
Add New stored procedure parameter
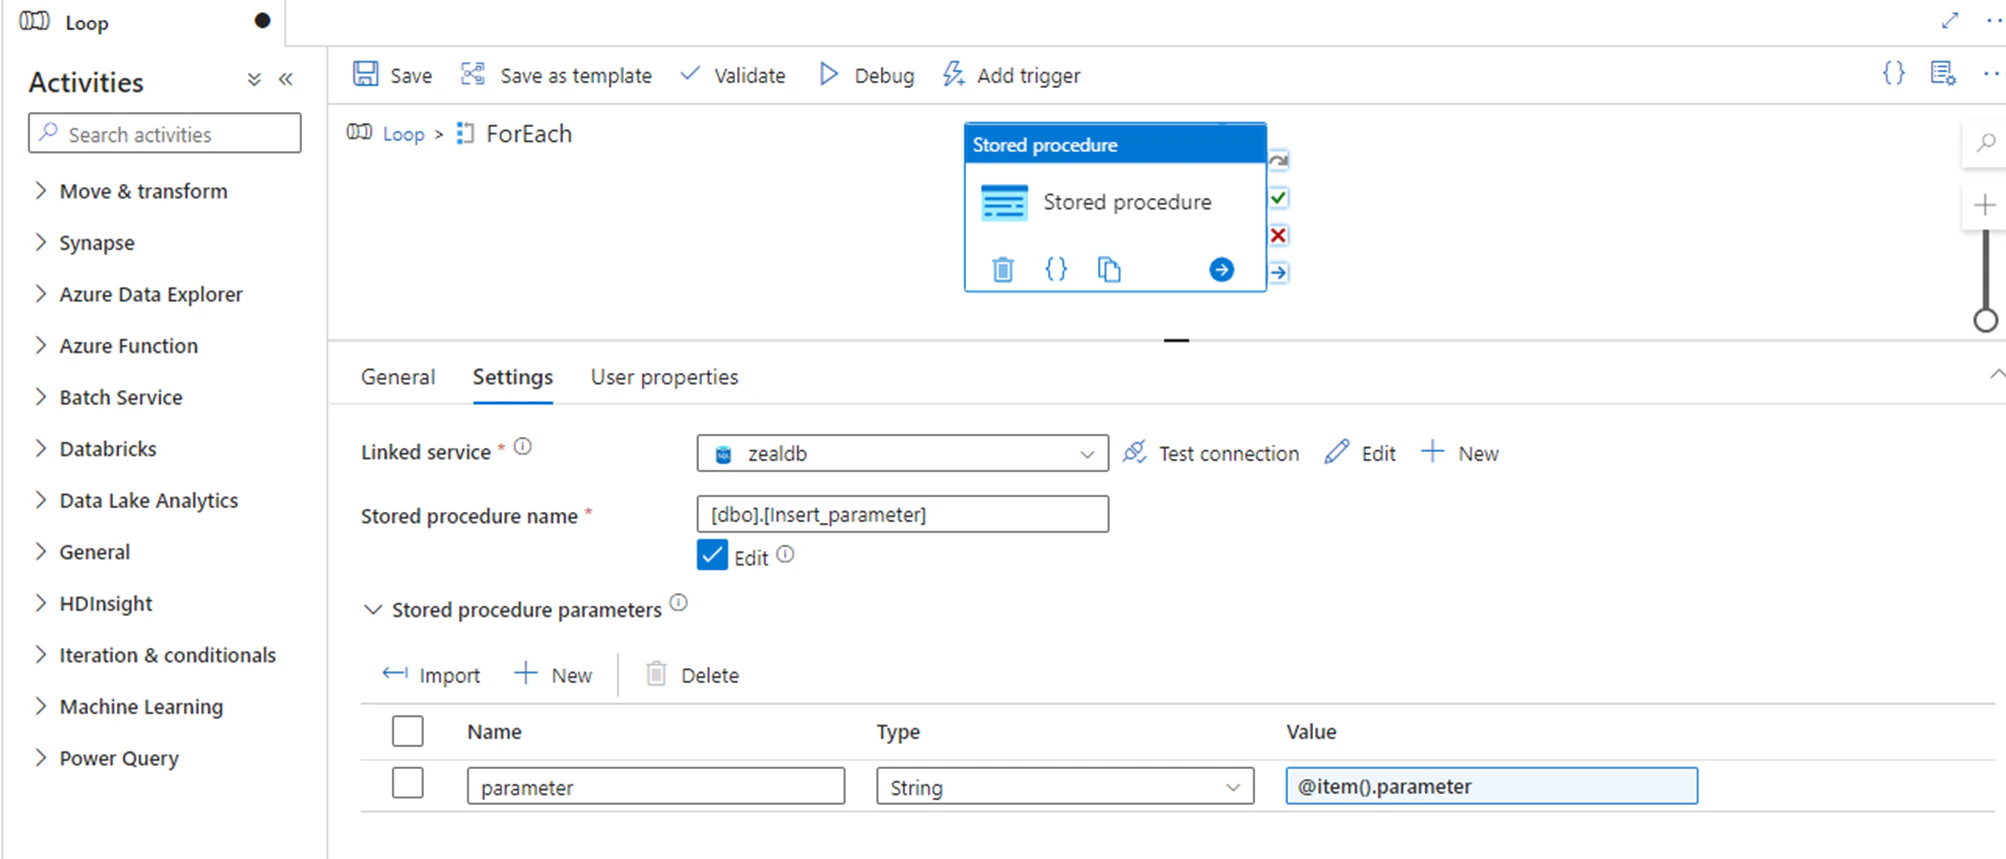[x=553, y=675]
